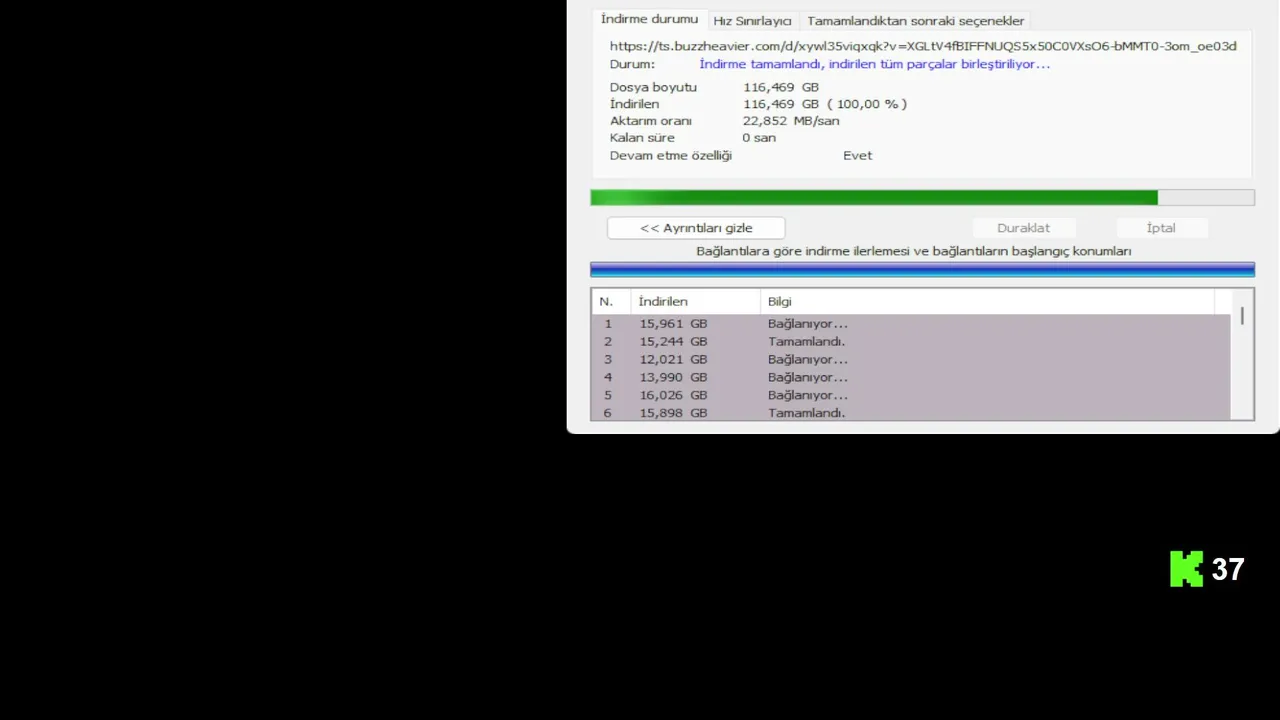The width and height of the screenshot is (1280, 720).
Task: Click the Devam etme özelliği Evet value
Action: point(857,156)
